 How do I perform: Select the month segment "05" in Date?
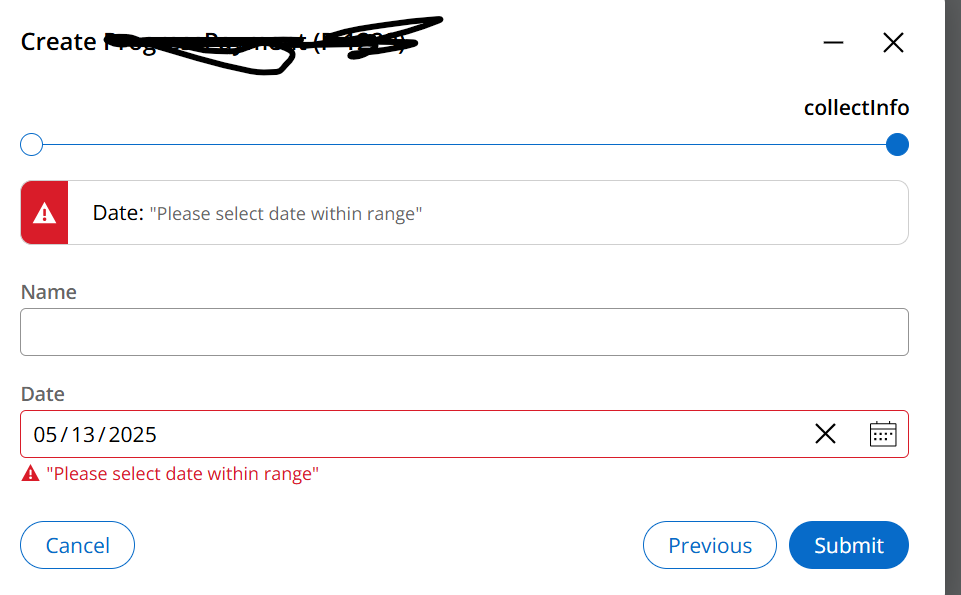46,435
